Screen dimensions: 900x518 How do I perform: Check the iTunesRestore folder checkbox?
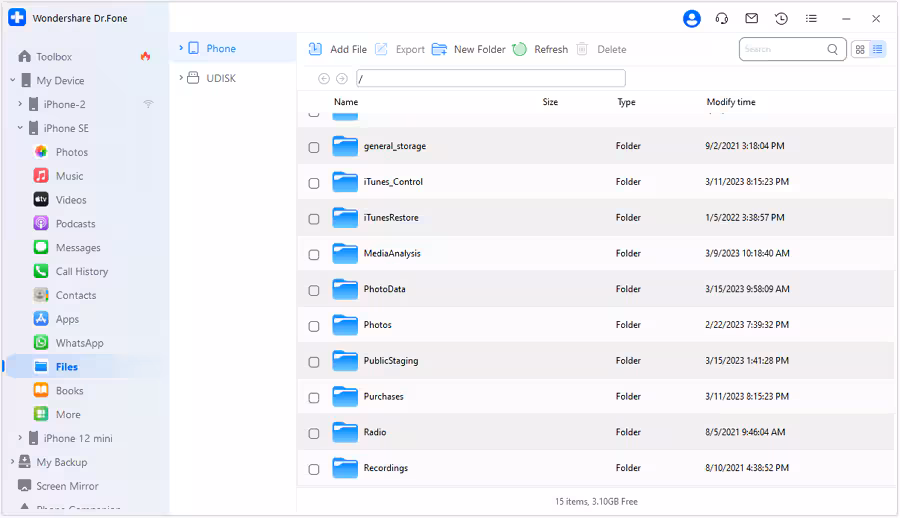click(314, 219)
